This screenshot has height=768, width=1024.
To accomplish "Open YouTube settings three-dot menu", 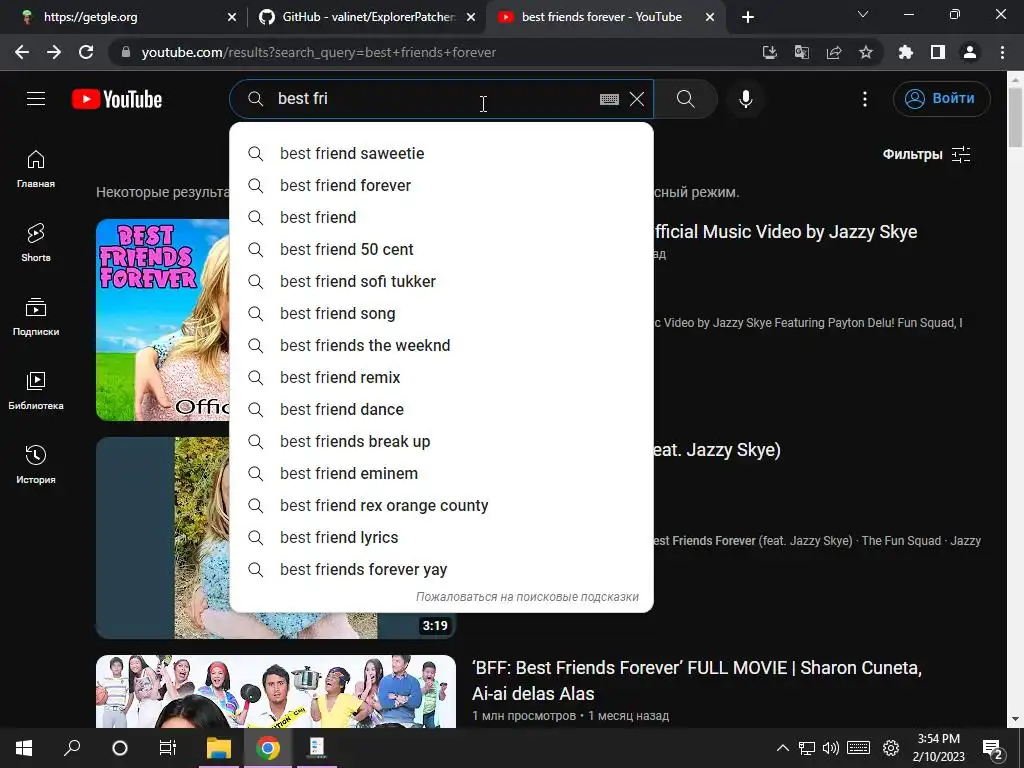I will pos(865,99).
